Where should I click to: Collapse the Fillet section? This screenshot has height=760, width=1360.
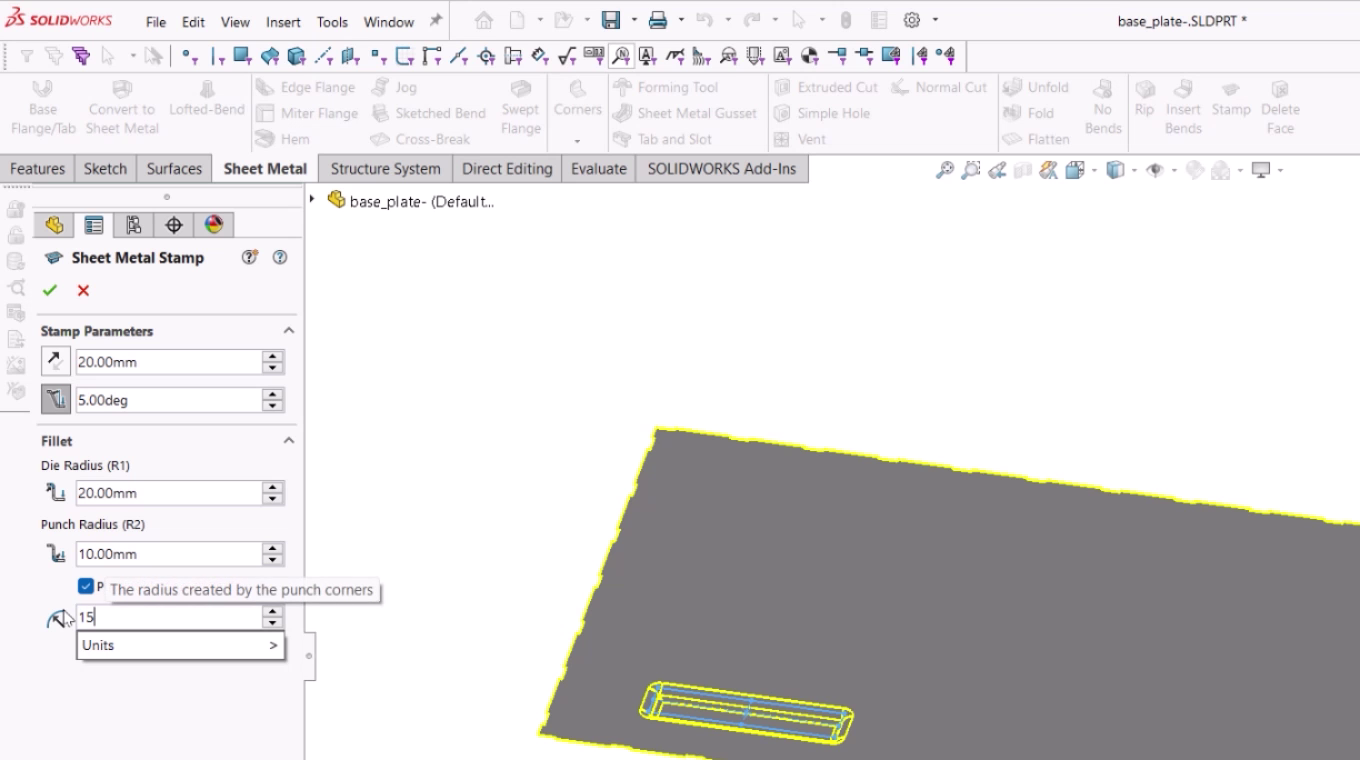click(x=289, y=440)
